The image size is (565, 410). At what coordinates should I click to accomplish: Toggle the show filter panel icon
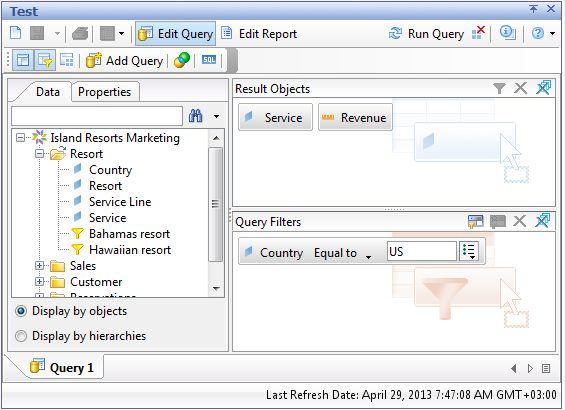coord(45,60)
